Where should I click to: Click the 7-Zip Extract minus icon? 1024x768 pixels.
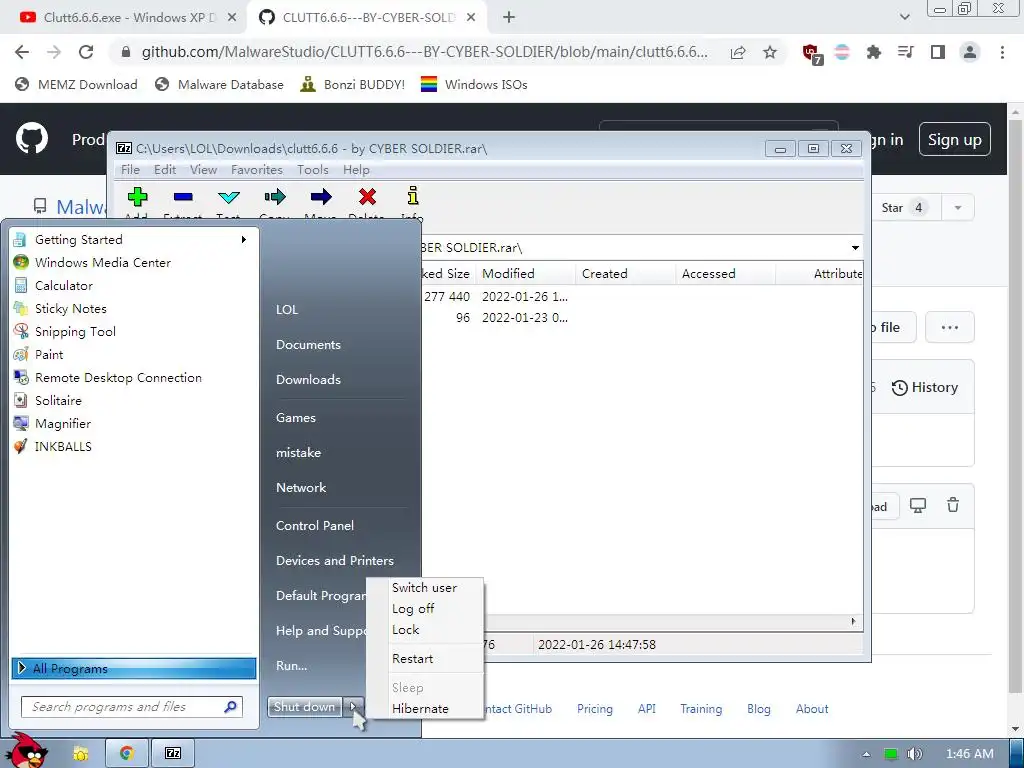coord(184,197)
